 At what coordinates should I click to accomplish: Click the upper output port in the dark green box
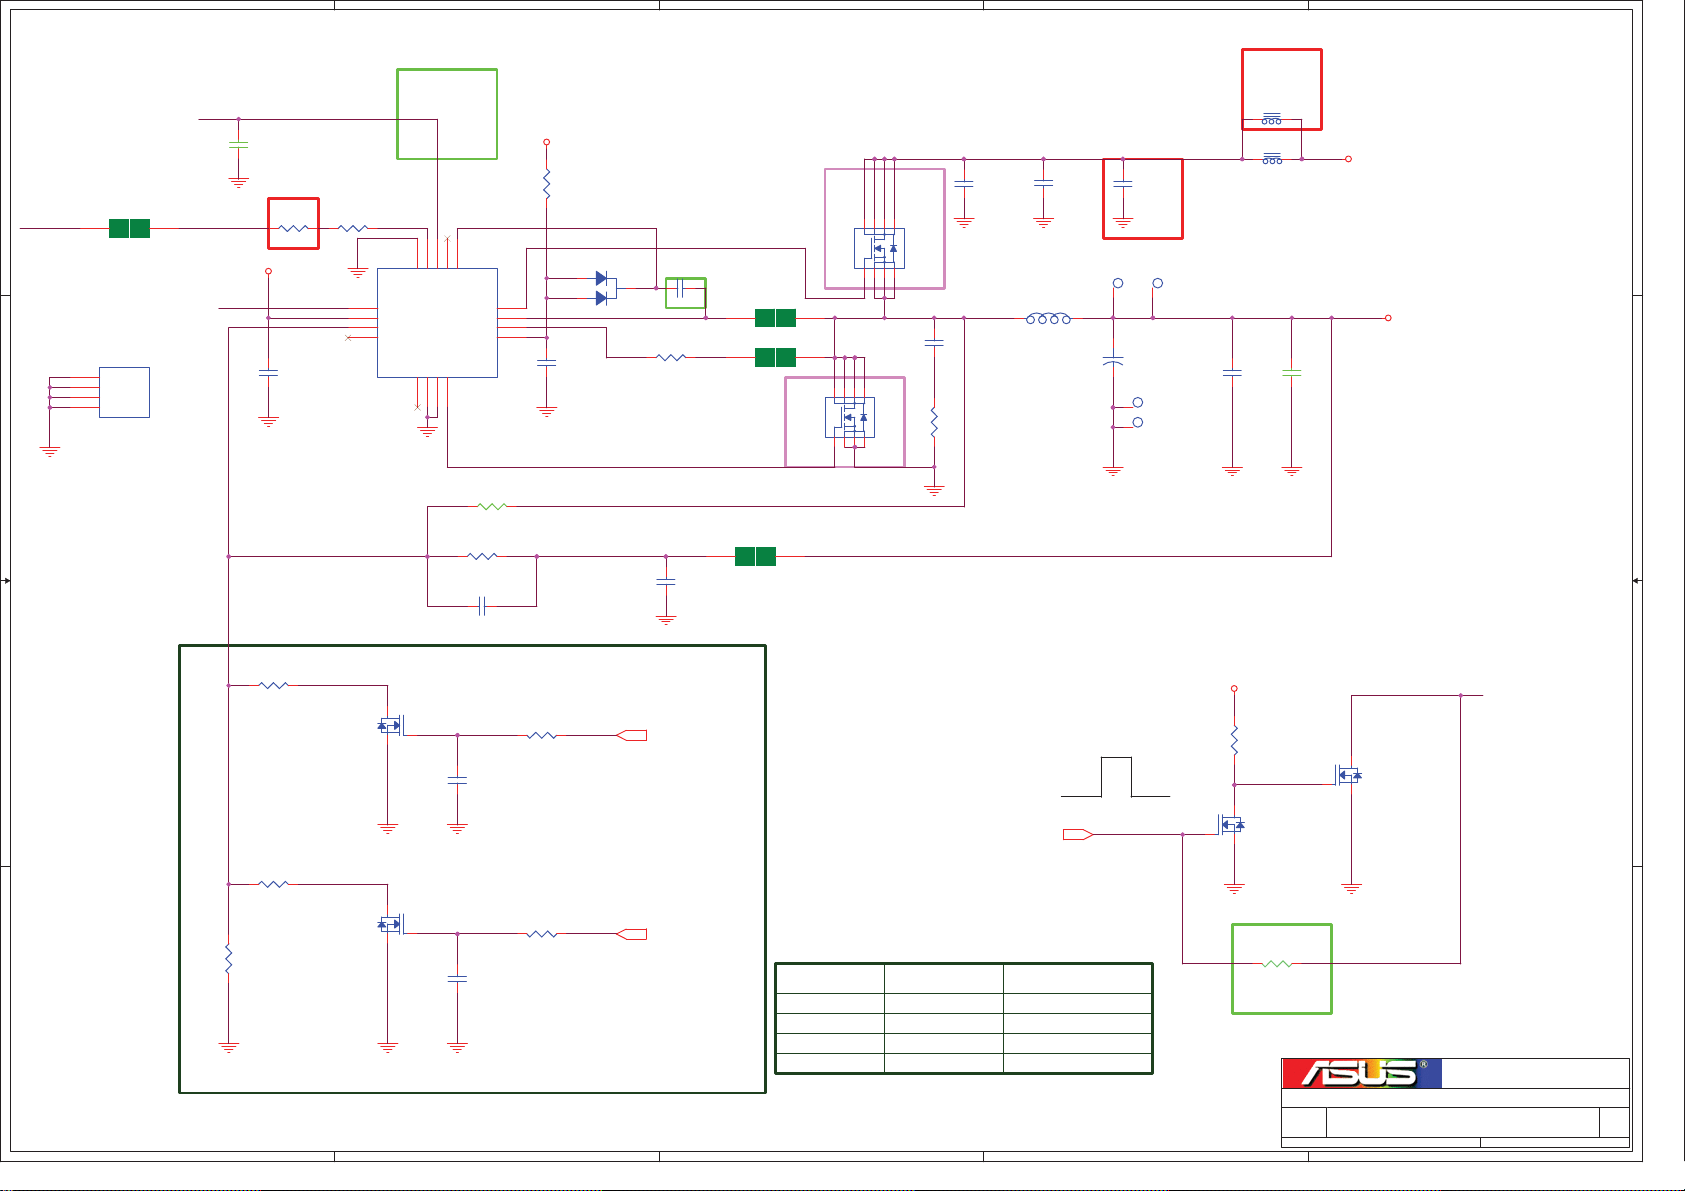(631, 735)
